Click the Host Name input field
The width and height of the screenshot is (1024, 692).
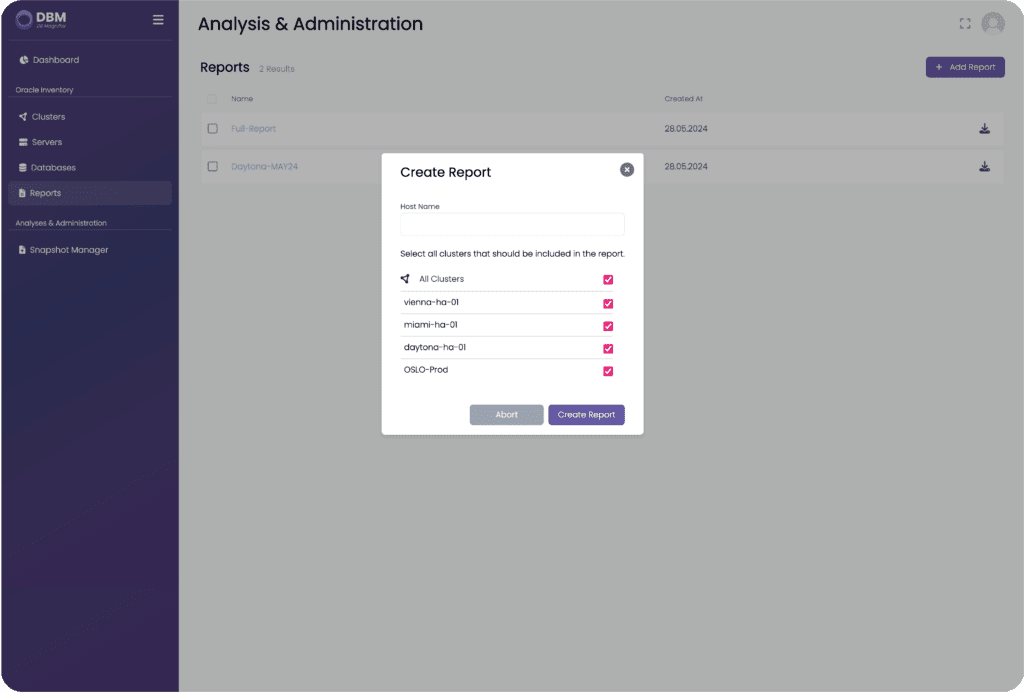click(512, 224)
